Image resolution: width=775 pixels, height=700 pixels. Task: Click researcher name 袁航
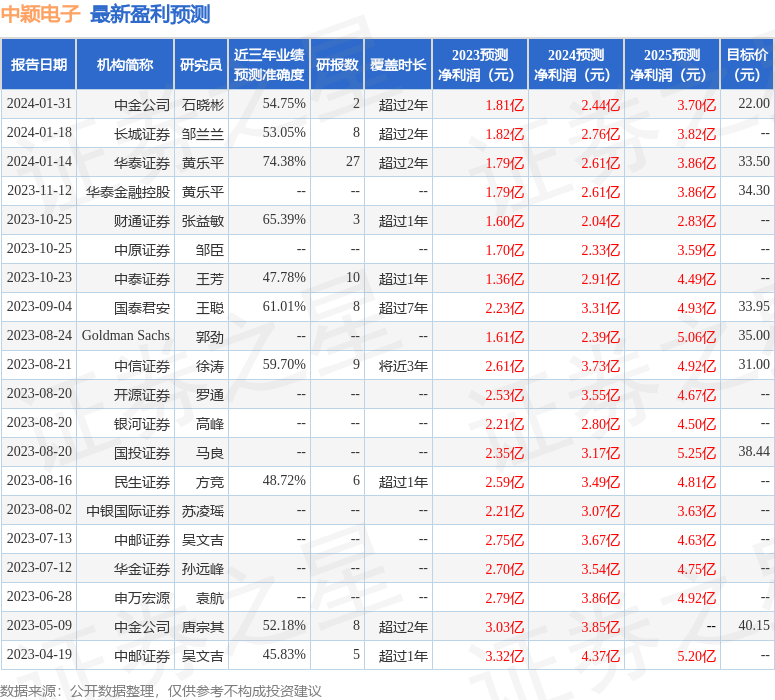210,598
